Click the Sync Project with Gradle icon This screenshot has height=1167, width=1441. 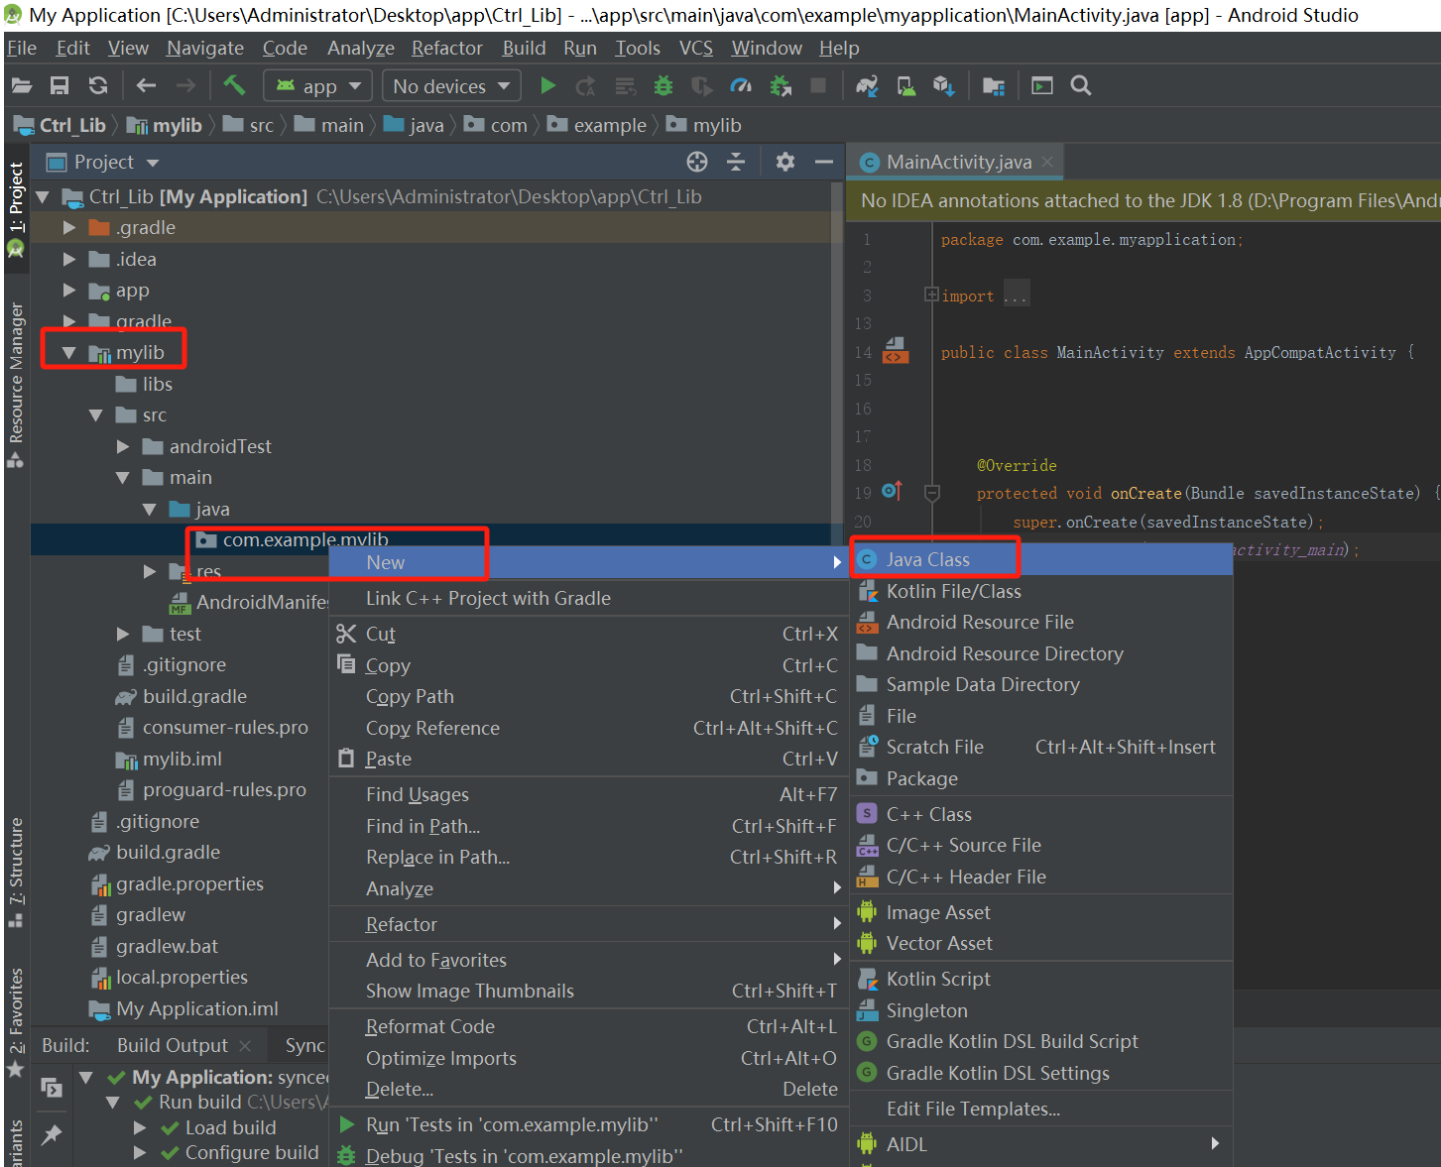pos(867,86)
